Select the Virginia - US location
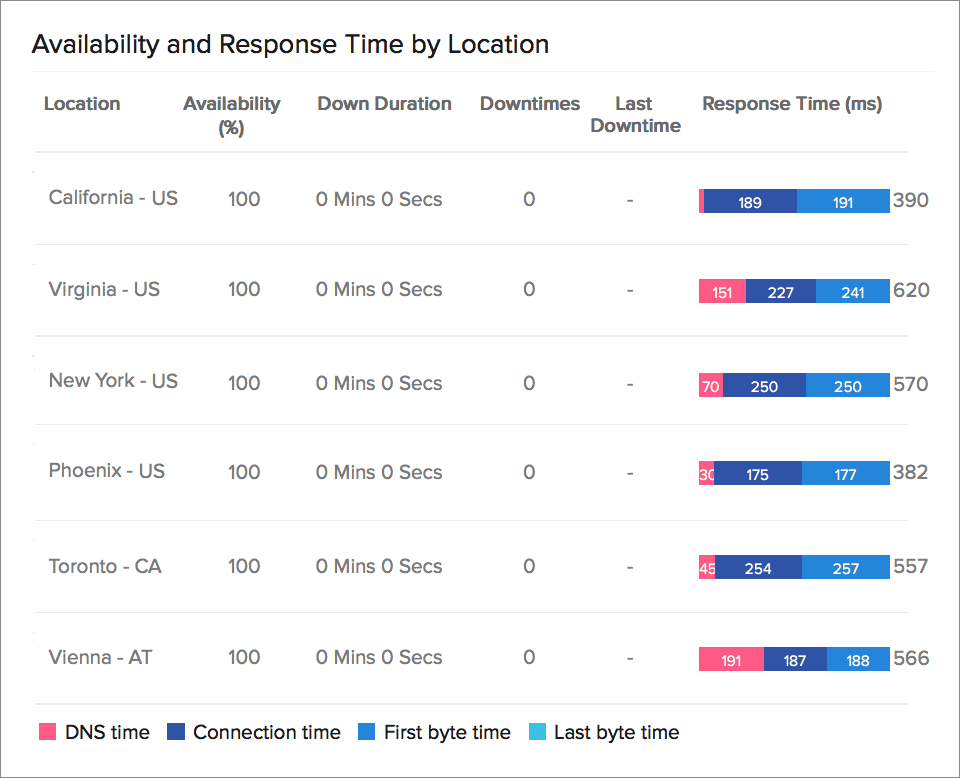This screenshot has width=960, height=778. [104, 290]
